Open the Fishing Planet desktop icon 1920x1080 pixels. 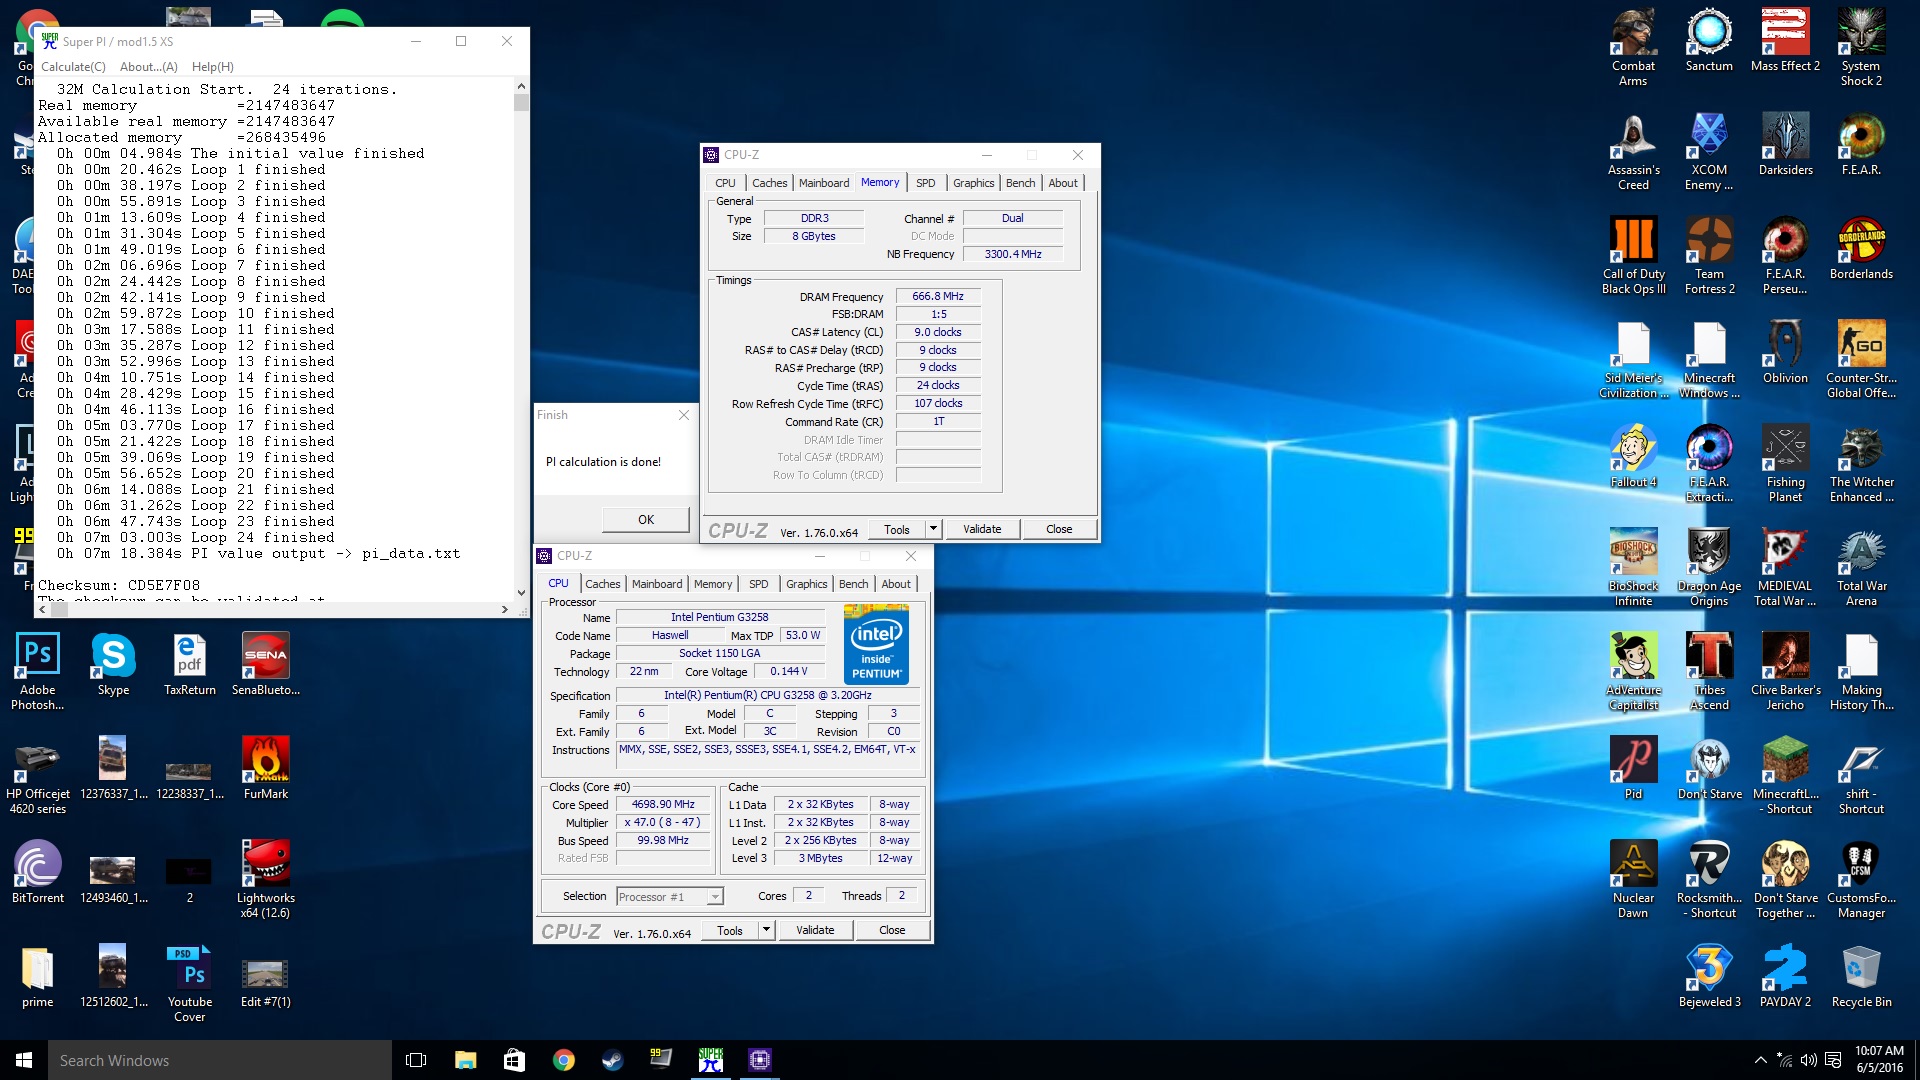pyautogui.click(x=1785, y=463)
